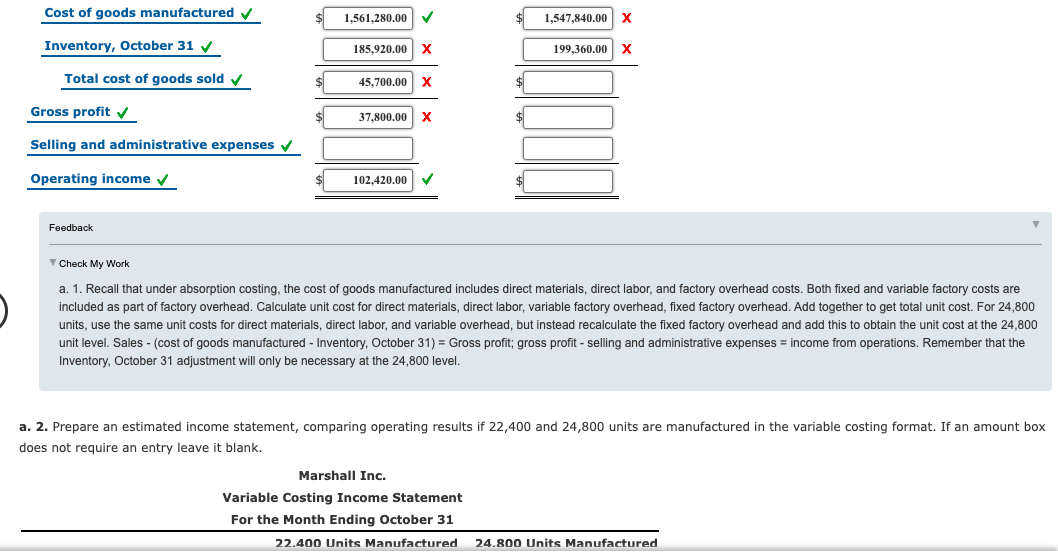The height and width of the screenshot is (552, 1058).
Task: Click '24,800 Units Manufactured' column header
Action: (x=566, y=543)
